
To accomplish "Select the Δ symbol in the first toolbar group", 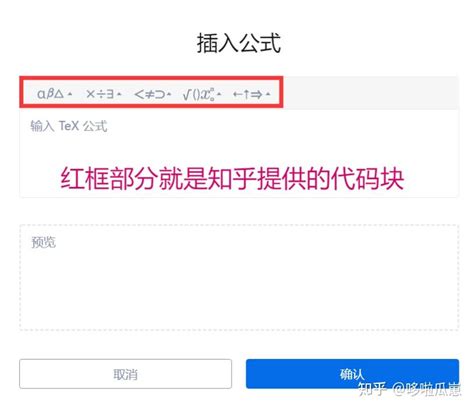I will pyautogui.click(x=59, y=94).
